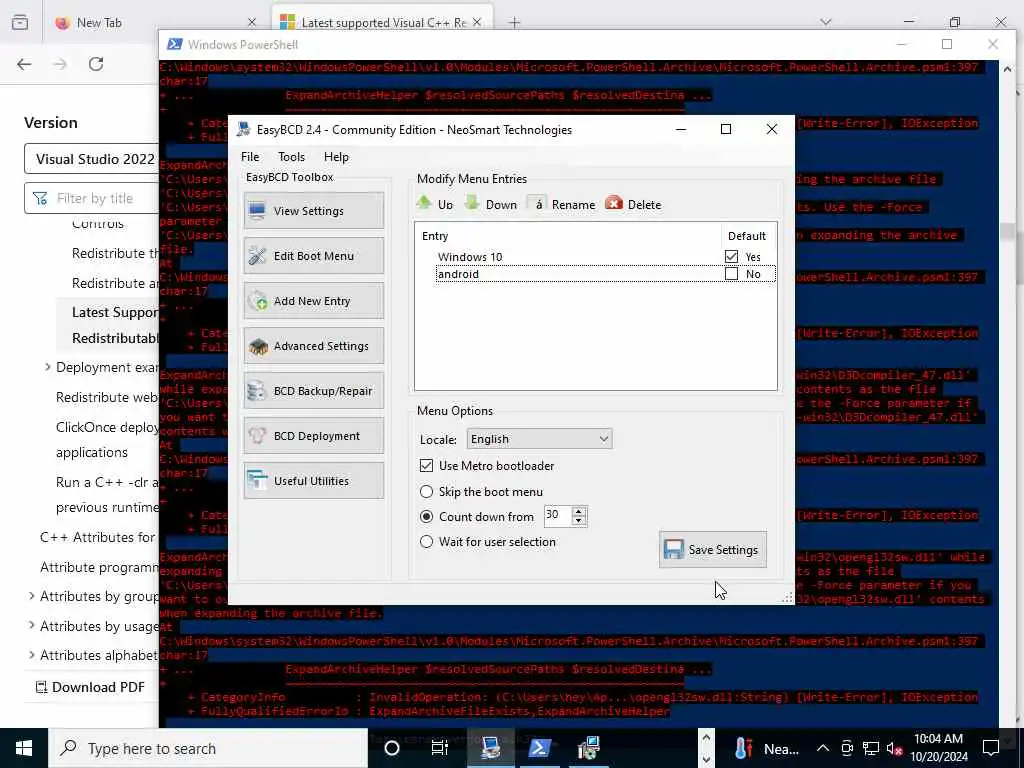Screen dimensions: 1024x768
Task: Click the countdown seconds field
Action: (558, 516)
